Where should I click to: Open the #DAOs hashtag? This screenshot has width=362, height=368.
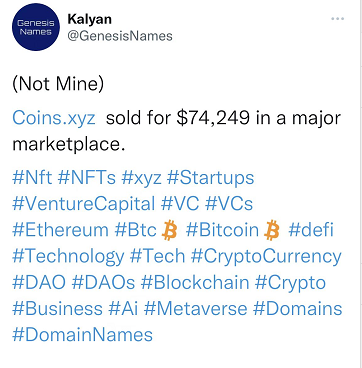(103, 283)
